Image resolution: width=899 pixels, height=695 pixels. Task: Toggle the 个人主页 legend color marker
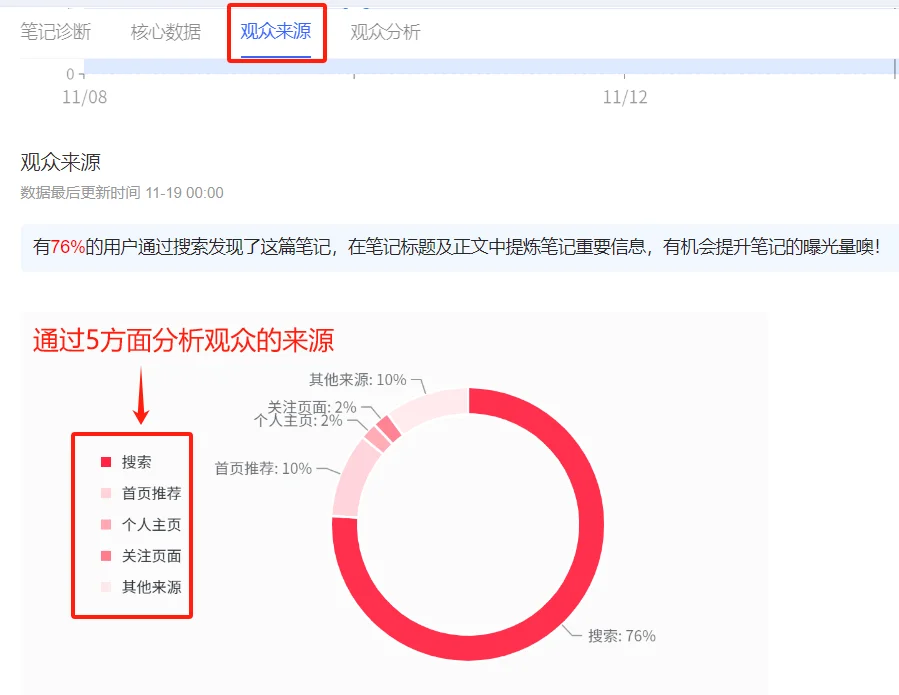tap(106, 525)
